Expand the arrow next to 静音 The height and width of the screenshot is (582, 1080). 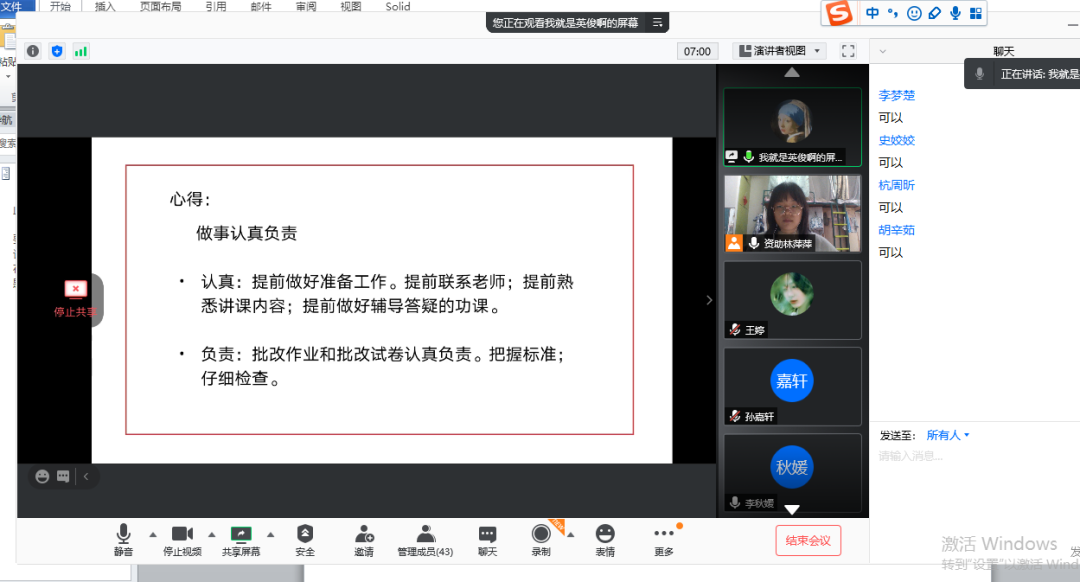[x=153, y=534]
